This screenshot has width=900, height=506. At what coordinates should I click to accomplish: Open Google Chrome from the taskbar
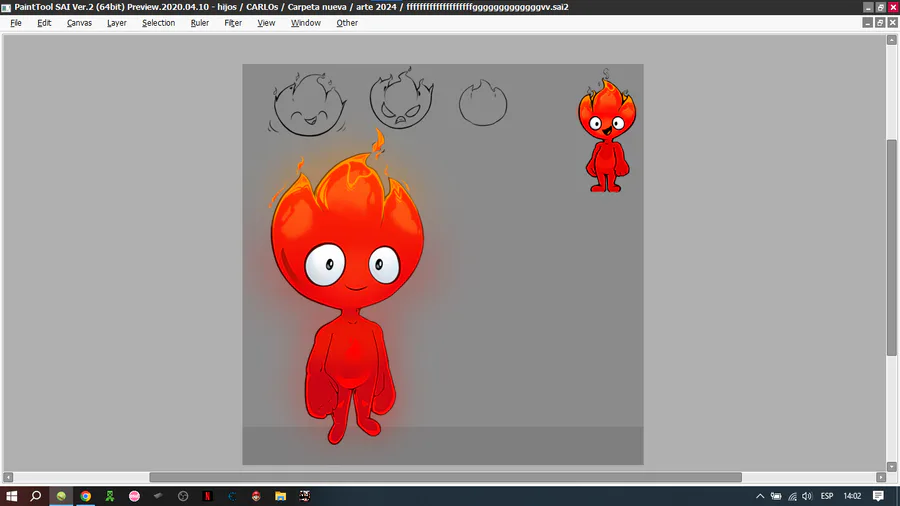pyautogui.click(x=86, y=496)
